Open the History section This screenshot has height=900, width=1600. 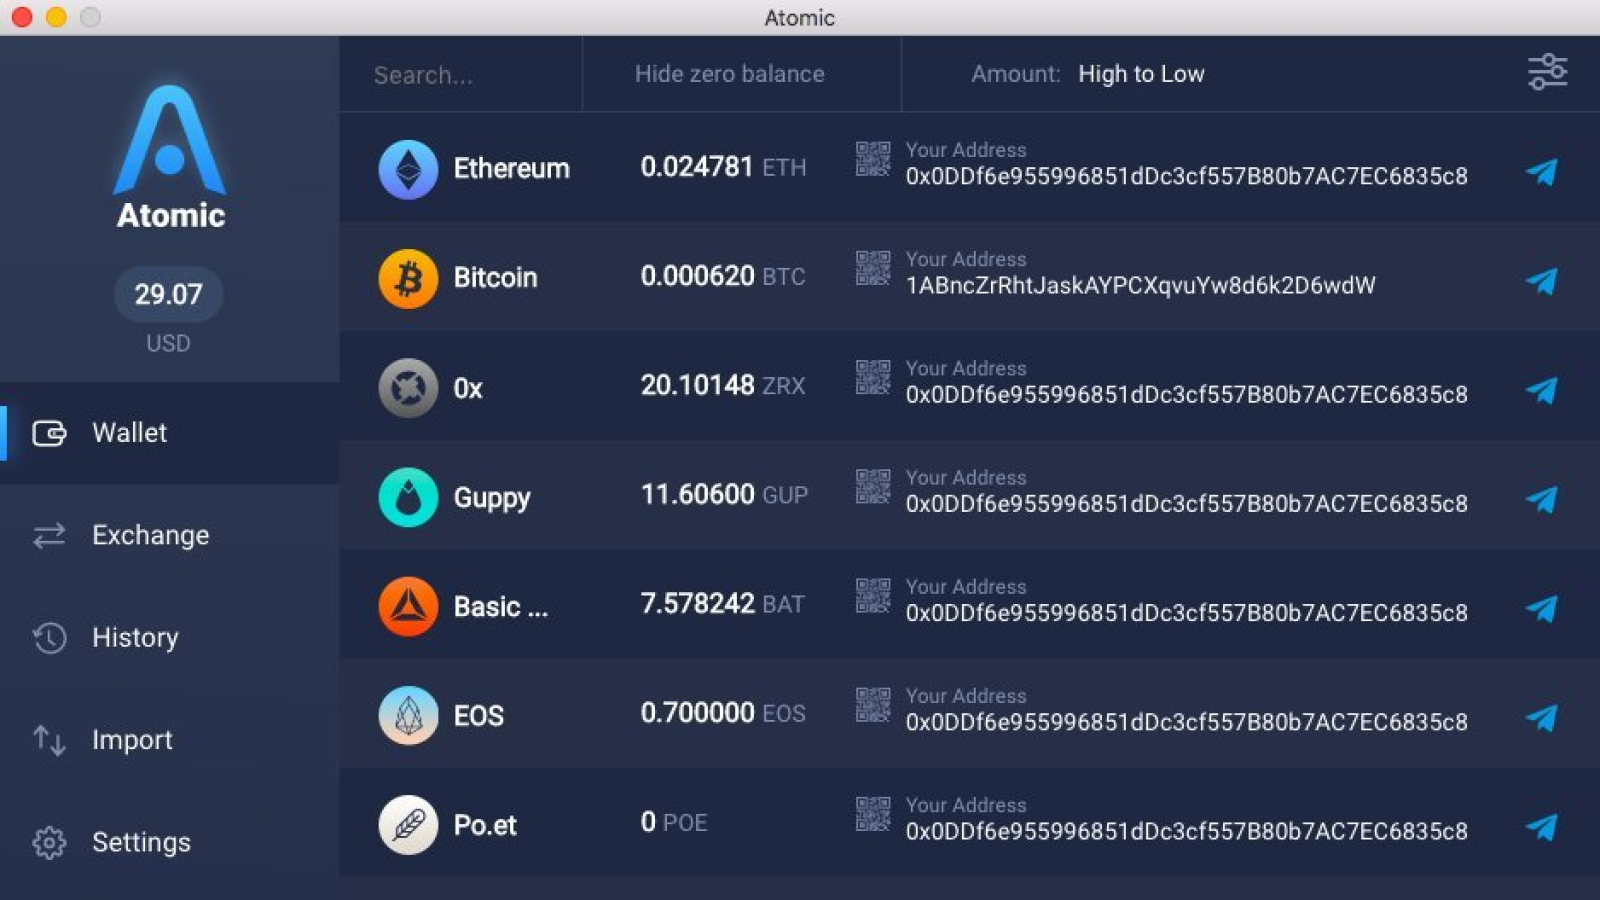click(169, 638)
